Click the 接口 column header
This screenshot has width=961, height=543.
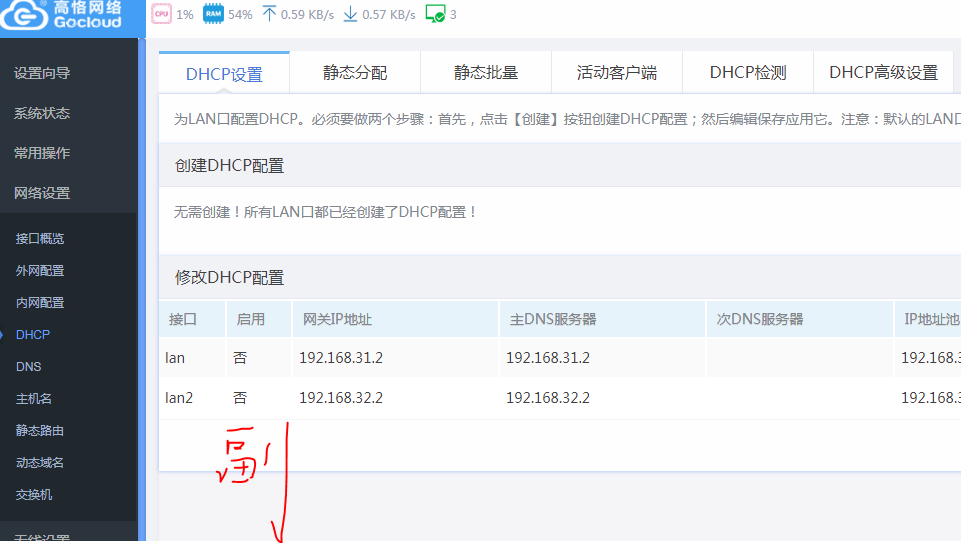tap(192, 319)
